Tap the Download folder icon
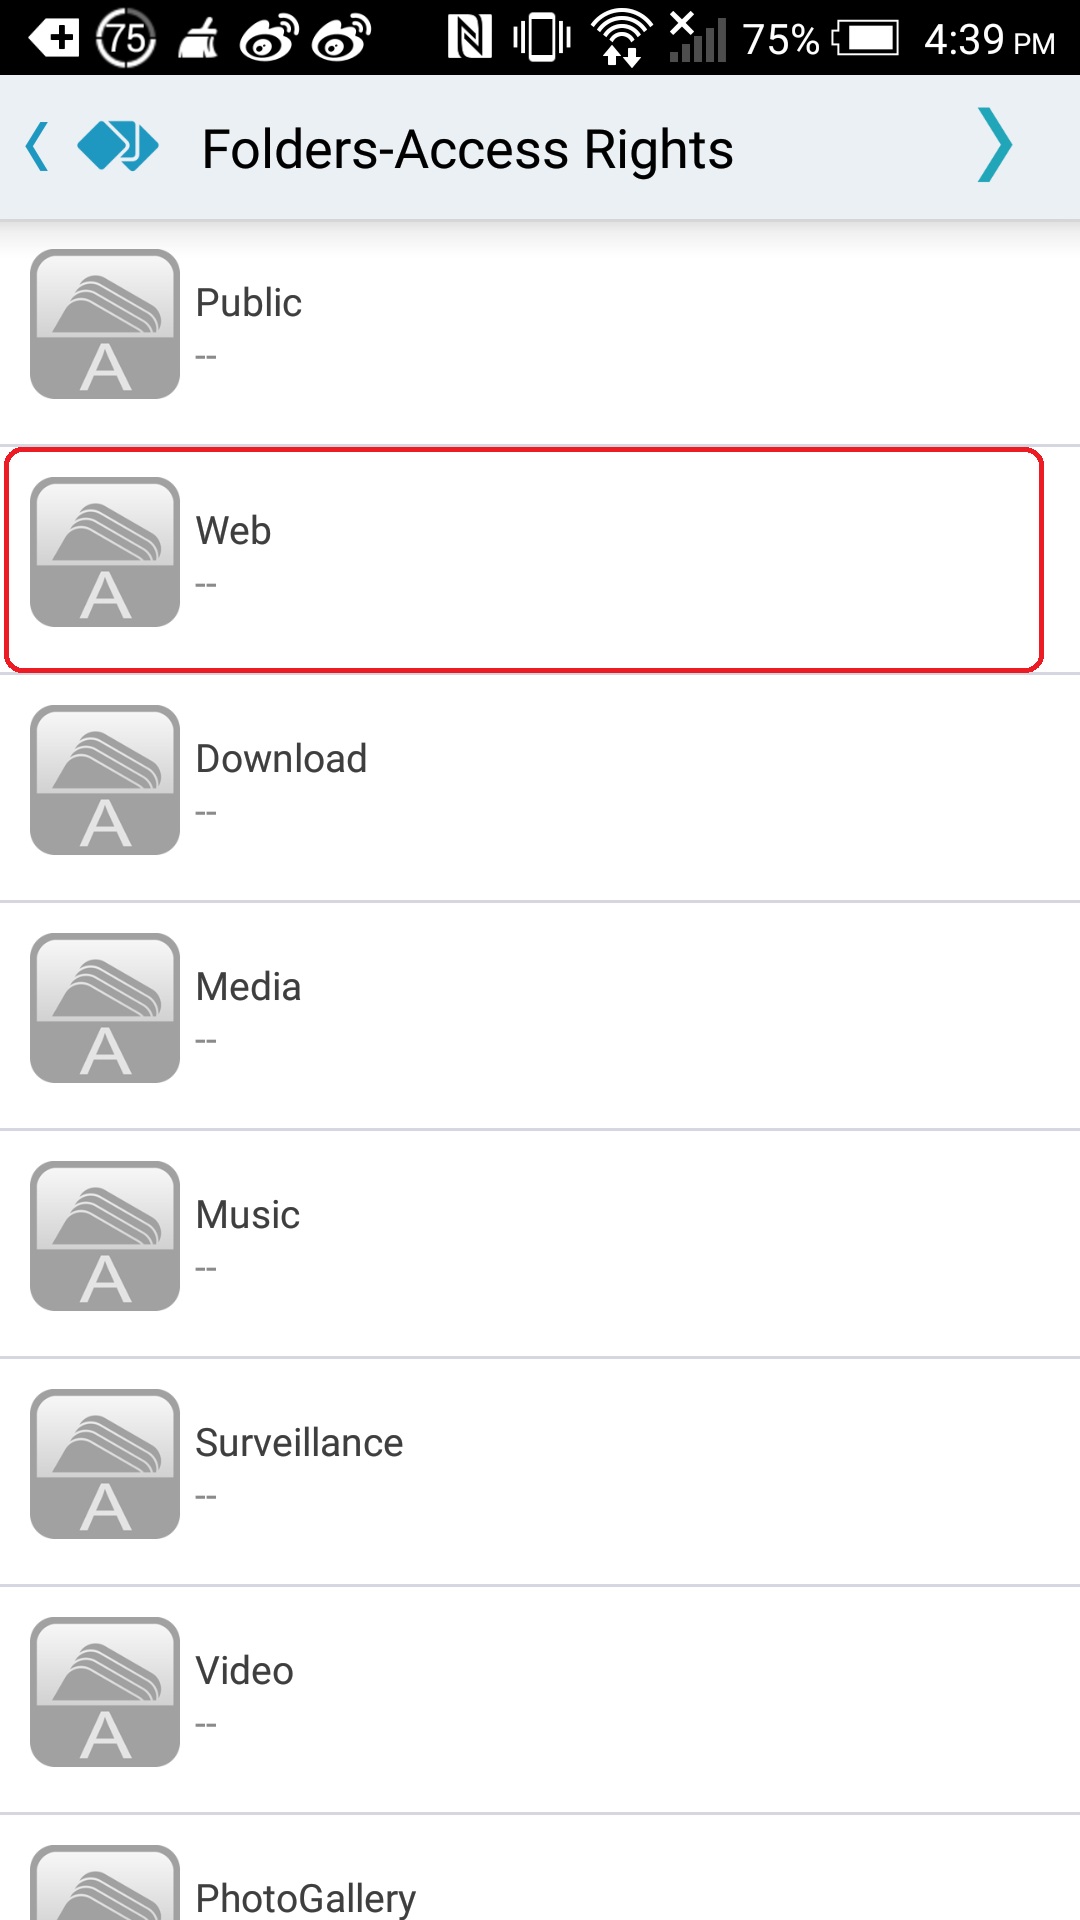This screenshot has width=1080, height=1920. point(105,780)
